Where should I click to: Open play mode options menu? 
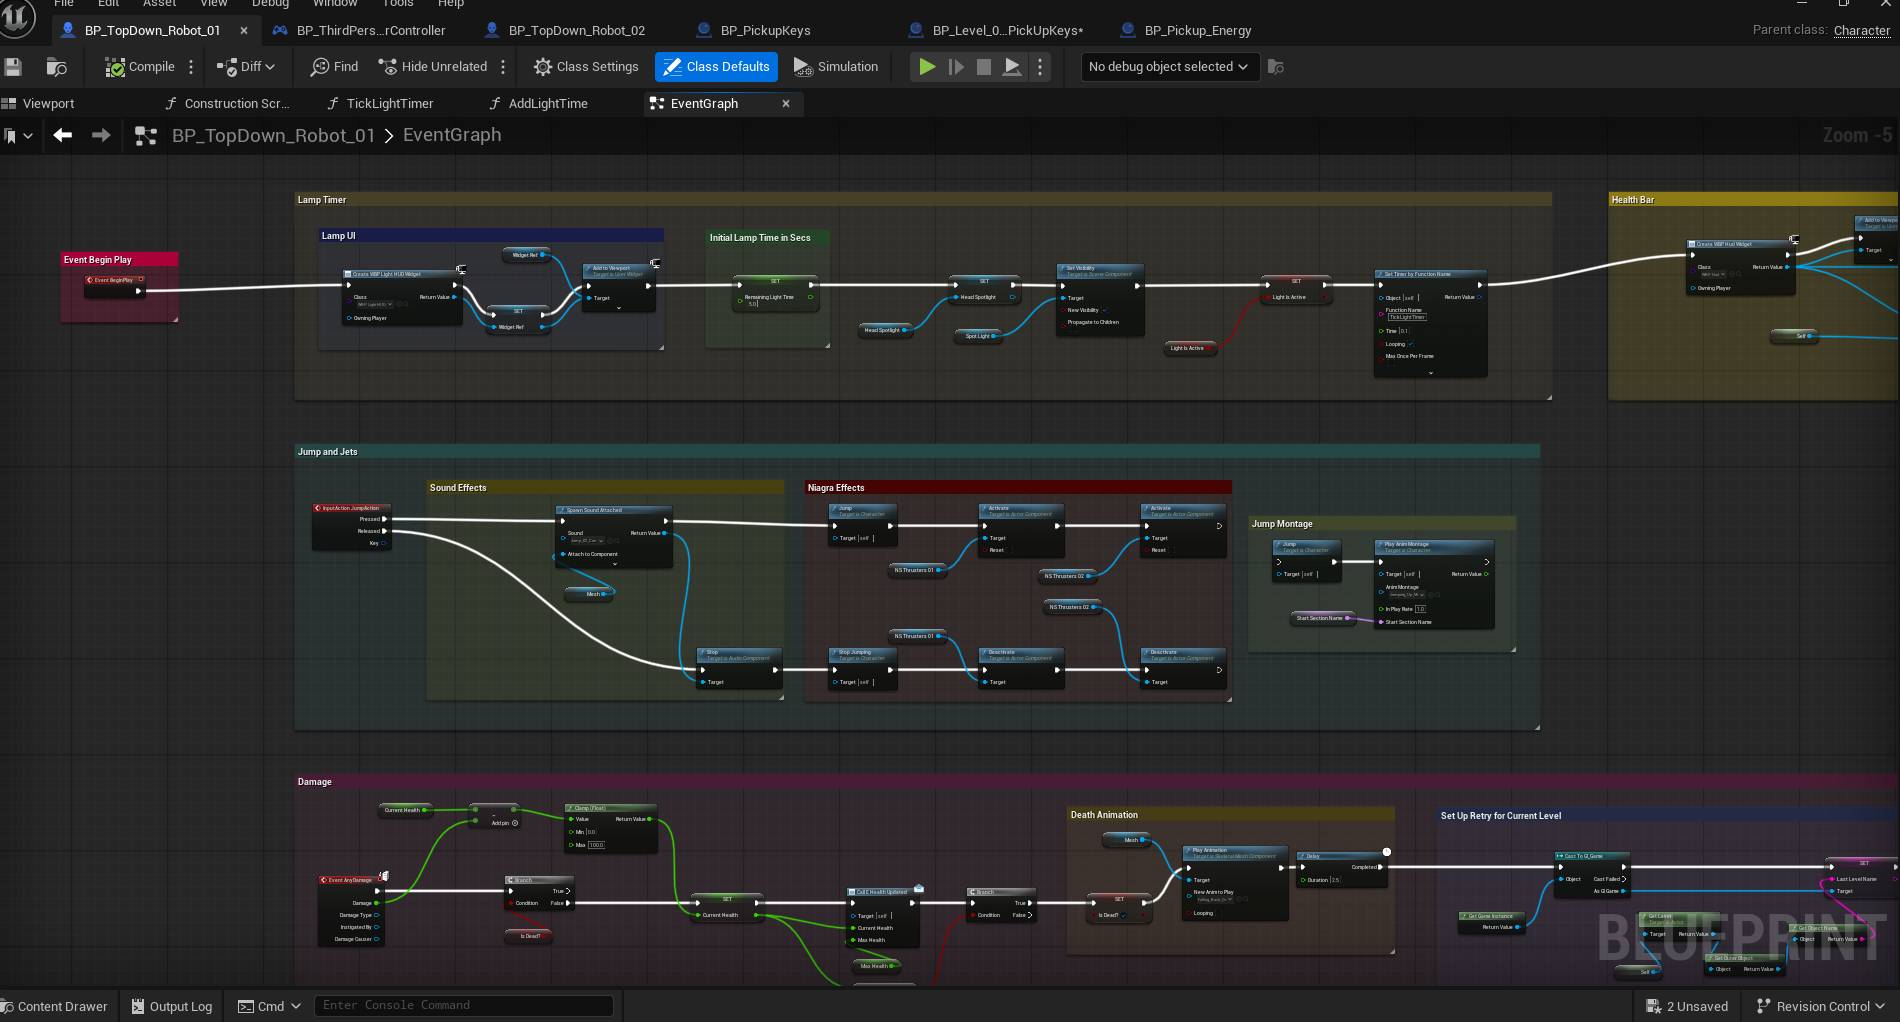[1040, 67]
